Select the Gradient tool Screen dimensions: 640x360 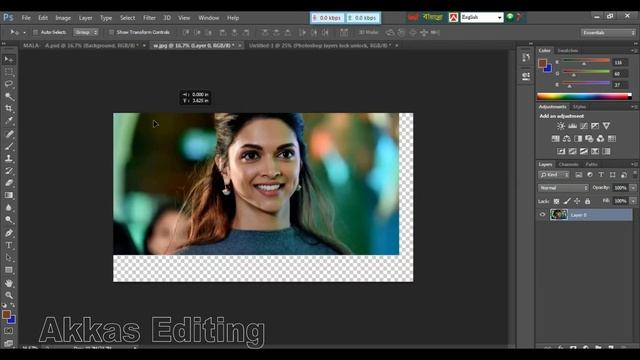[x=9, y=195]
